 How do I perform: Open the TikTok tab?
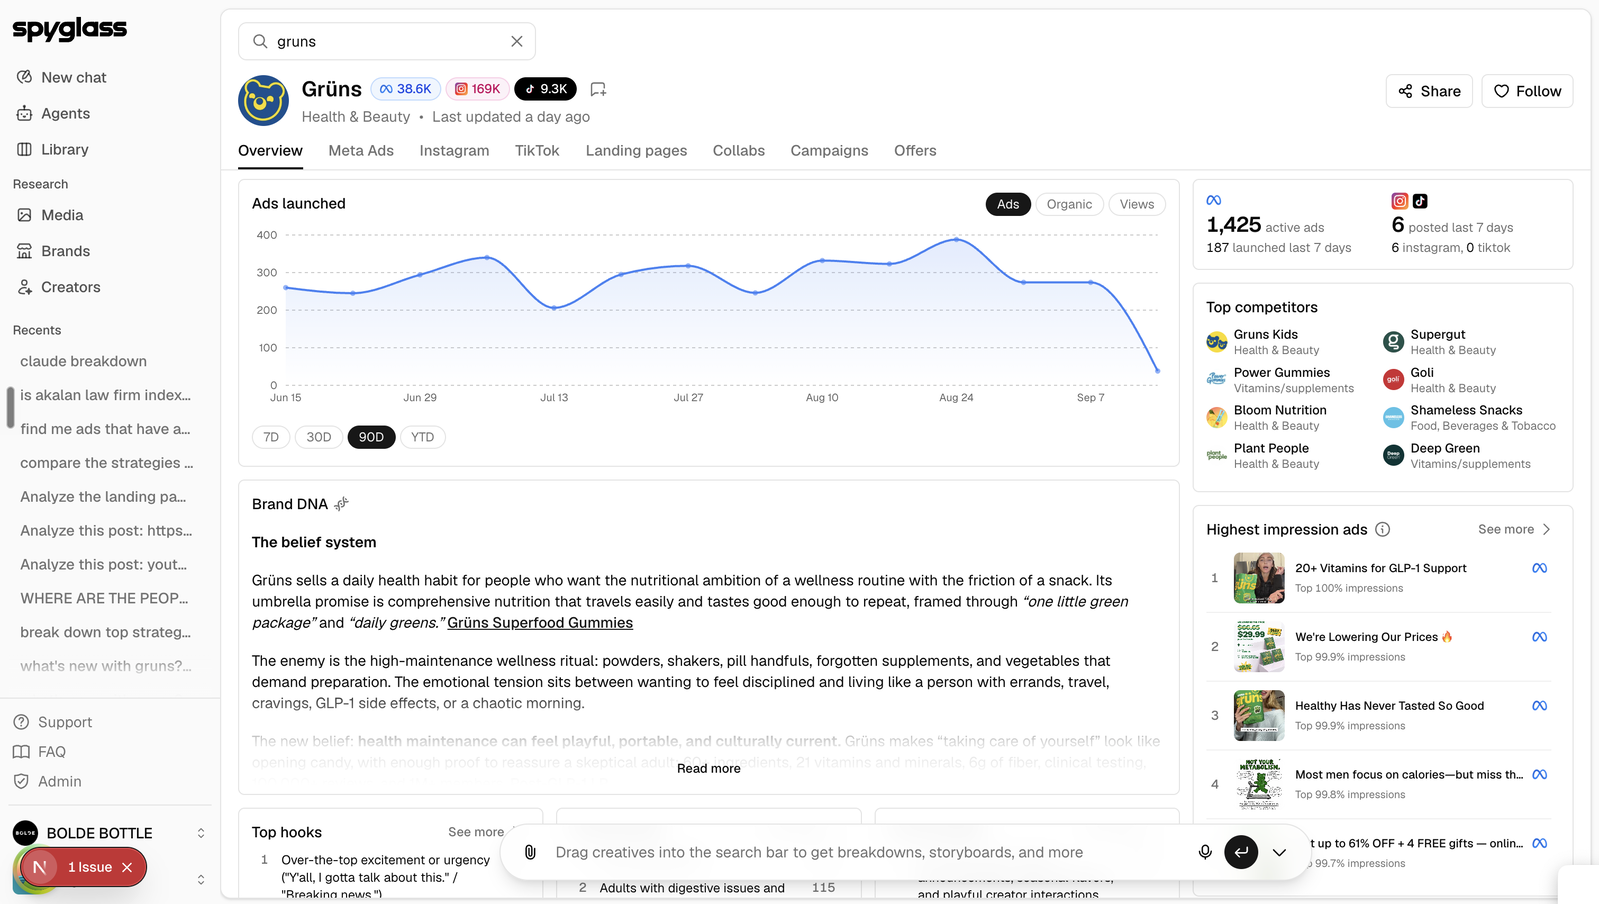click(537, 151)
